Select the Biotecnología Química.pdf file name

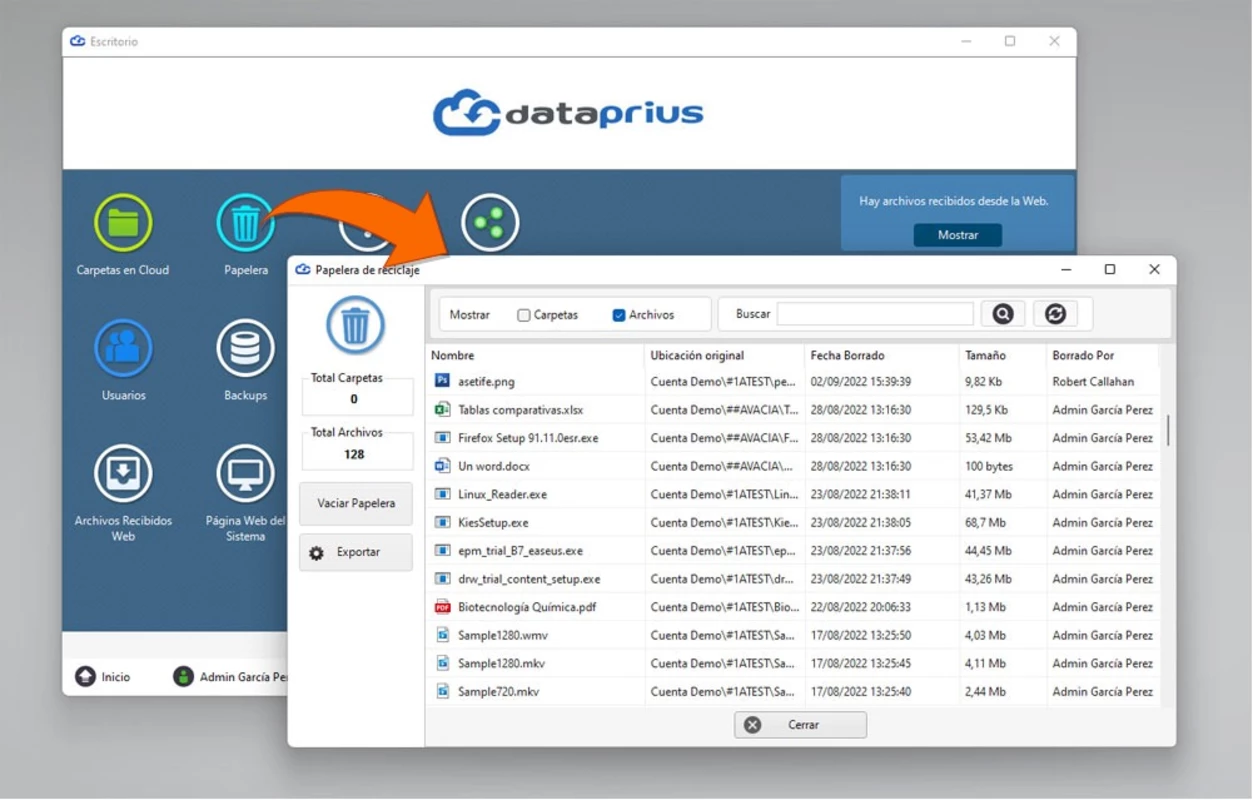[527, 607]
